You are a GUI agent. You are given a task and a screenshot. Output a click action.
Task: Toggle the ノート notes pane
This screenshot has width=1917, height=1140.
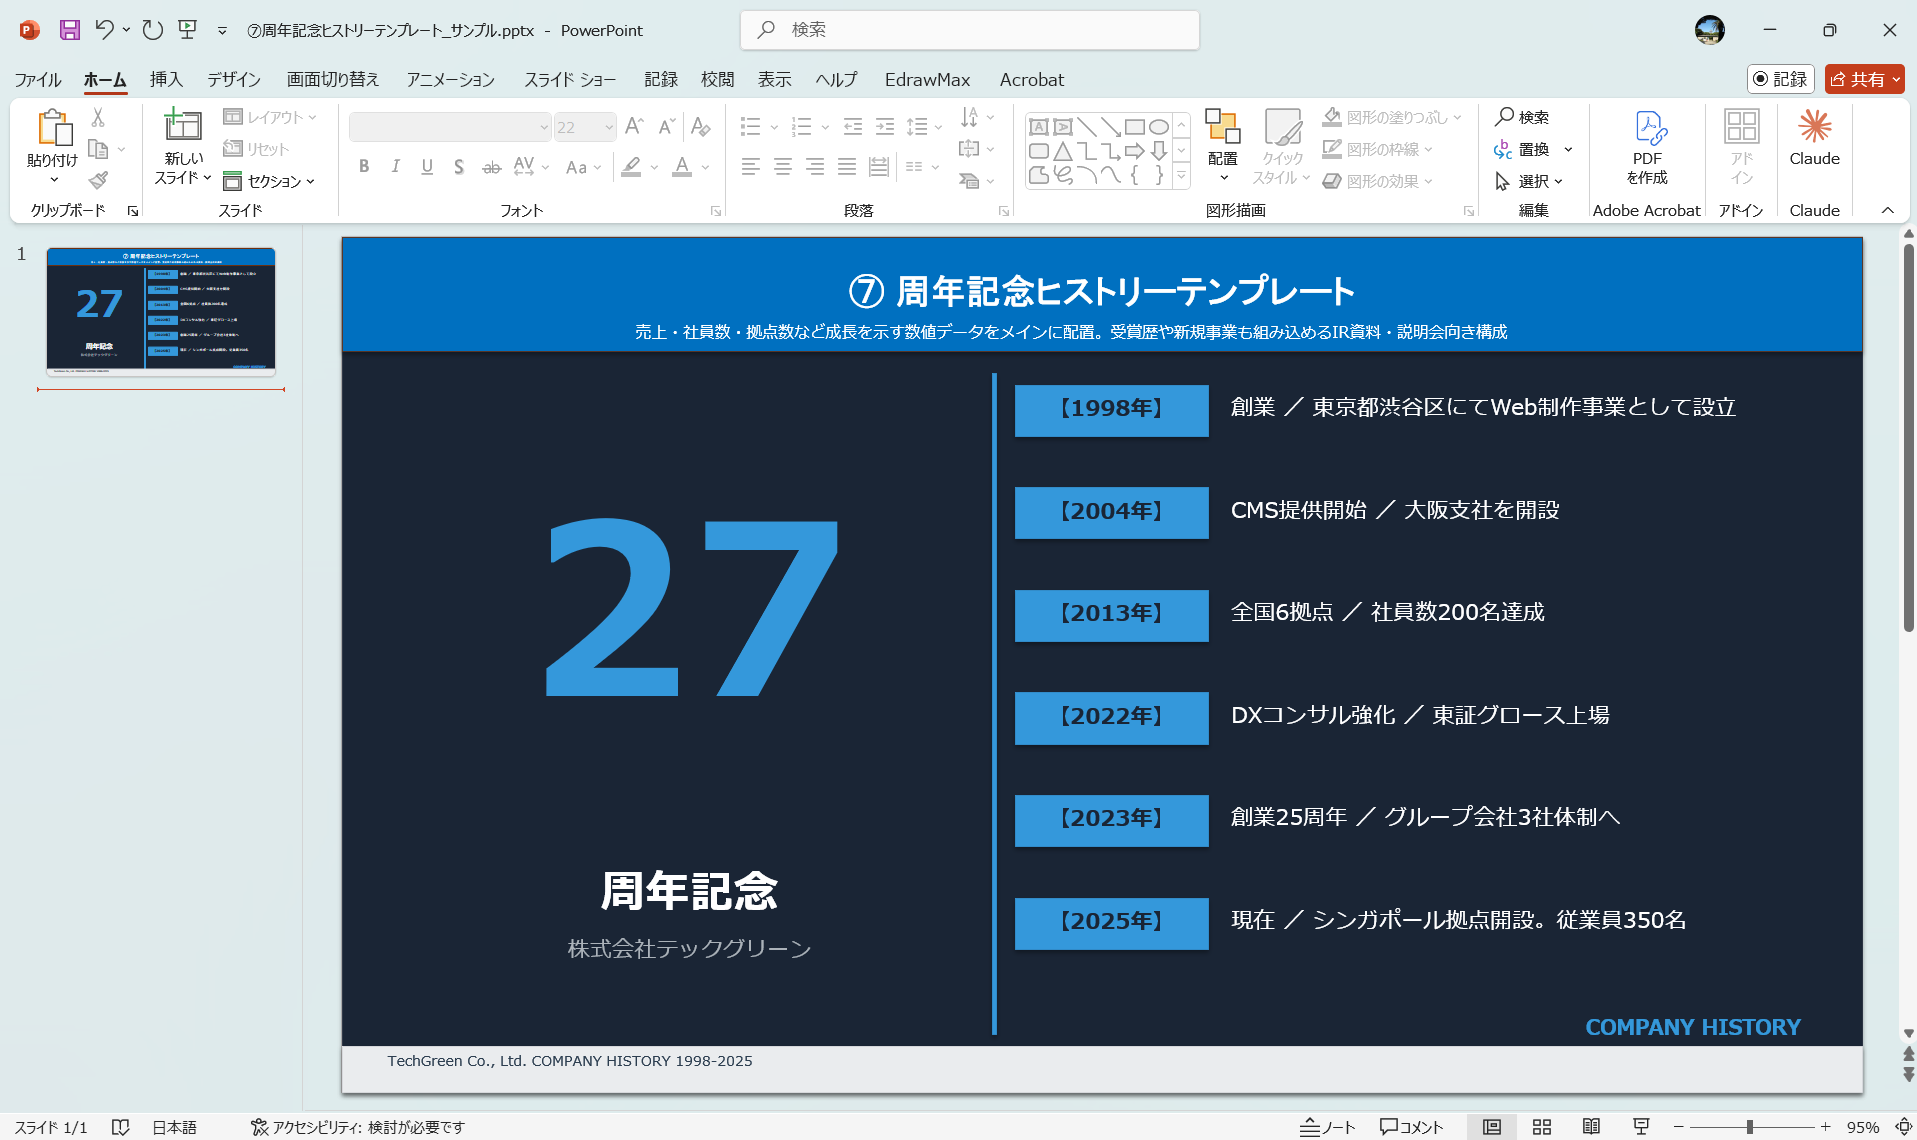point(1327,1127)
